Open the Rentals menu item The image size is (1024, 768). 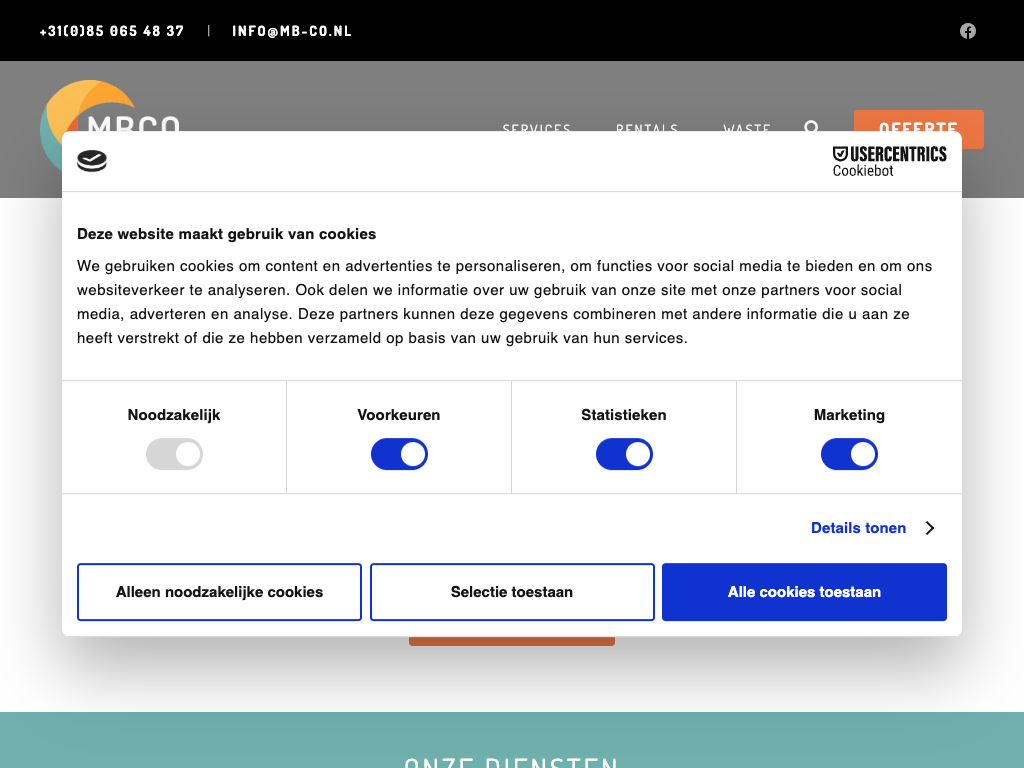pos(647,127)
